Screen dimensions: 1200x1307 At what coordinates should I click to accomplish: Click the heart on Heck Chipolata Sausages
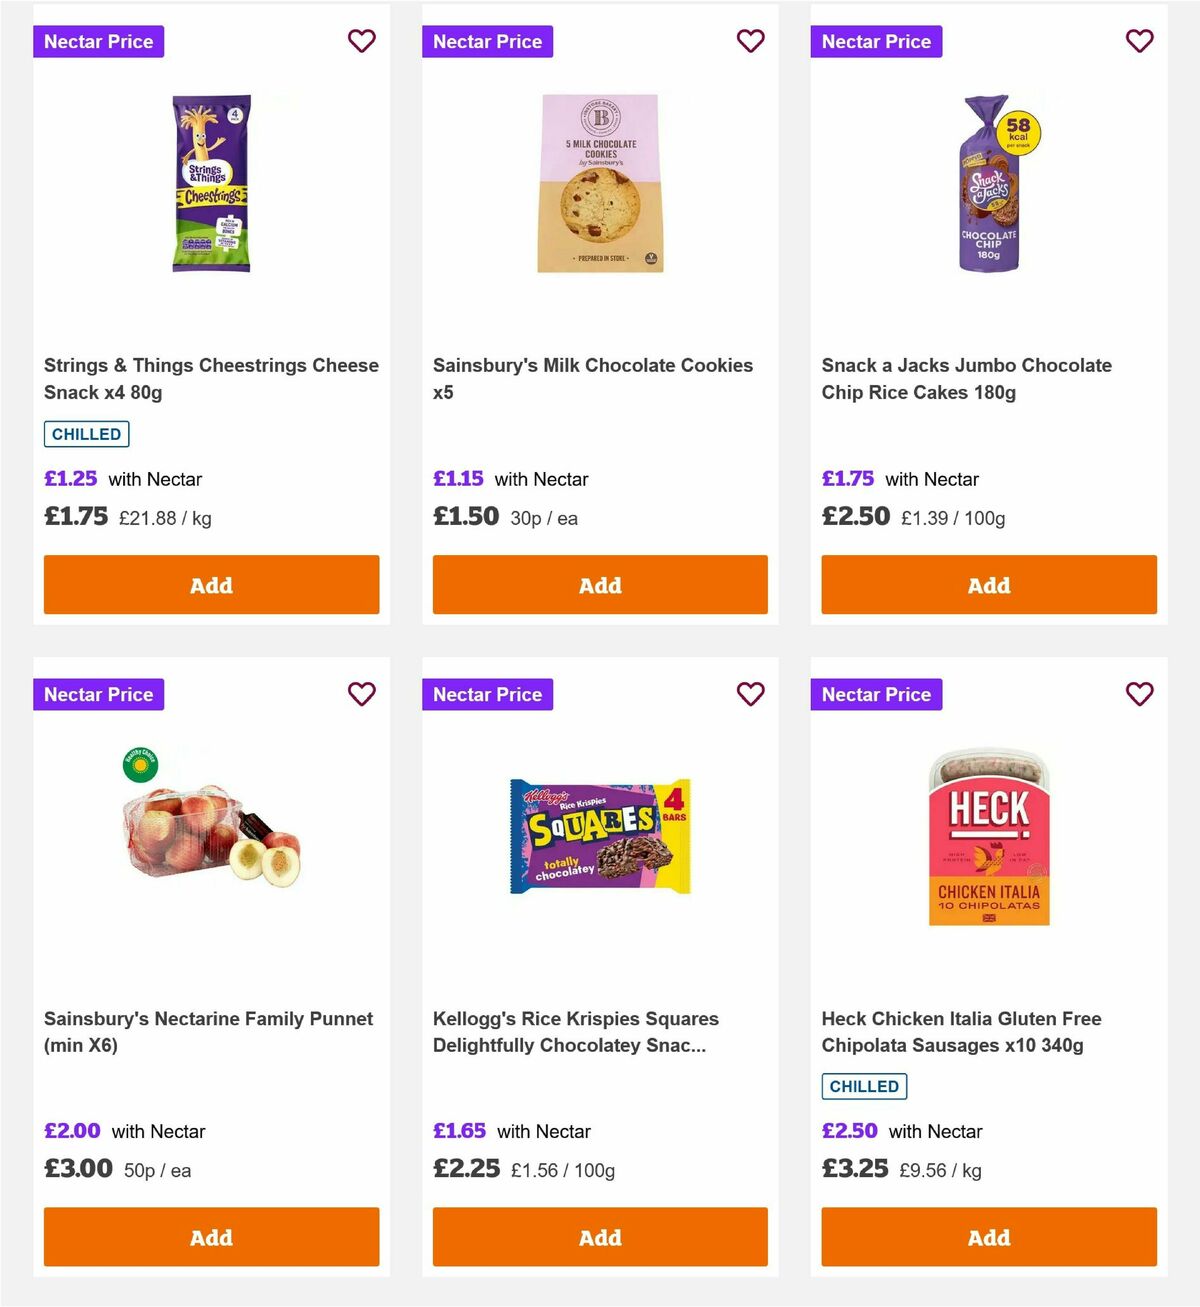tap(1139, 693)
